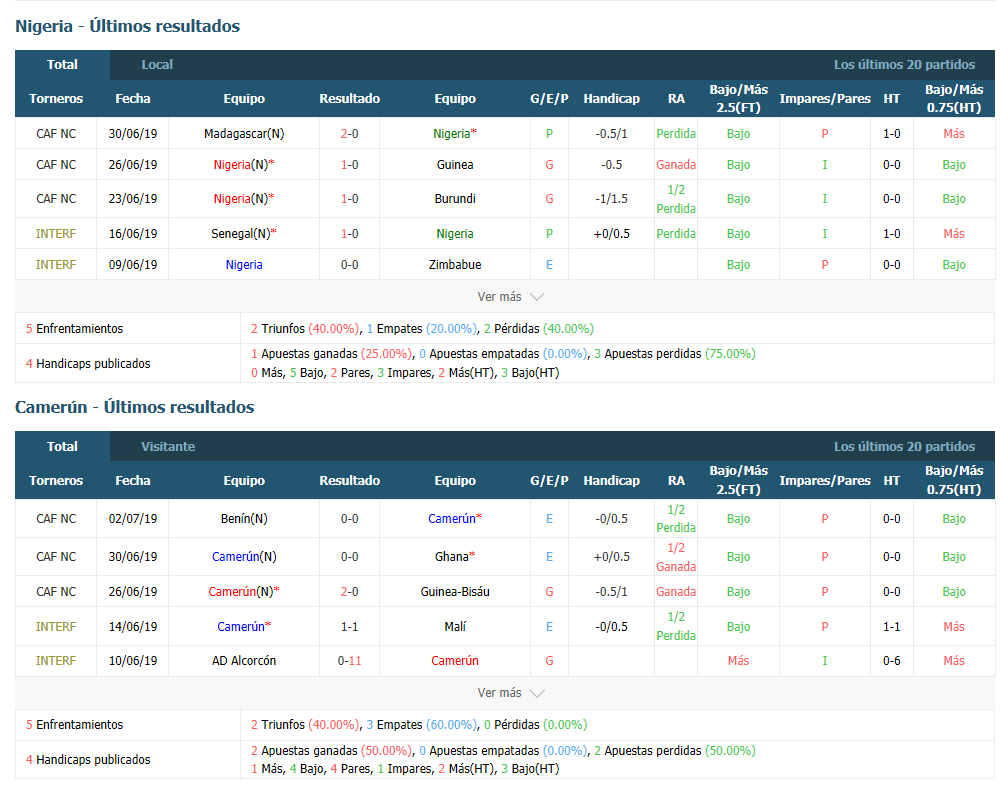Image resolution: width=1001 pixels, height=785 pixels.
Task: Click handicap -1/1.5 in Burundi row
Action: click(x=611, y=198)
